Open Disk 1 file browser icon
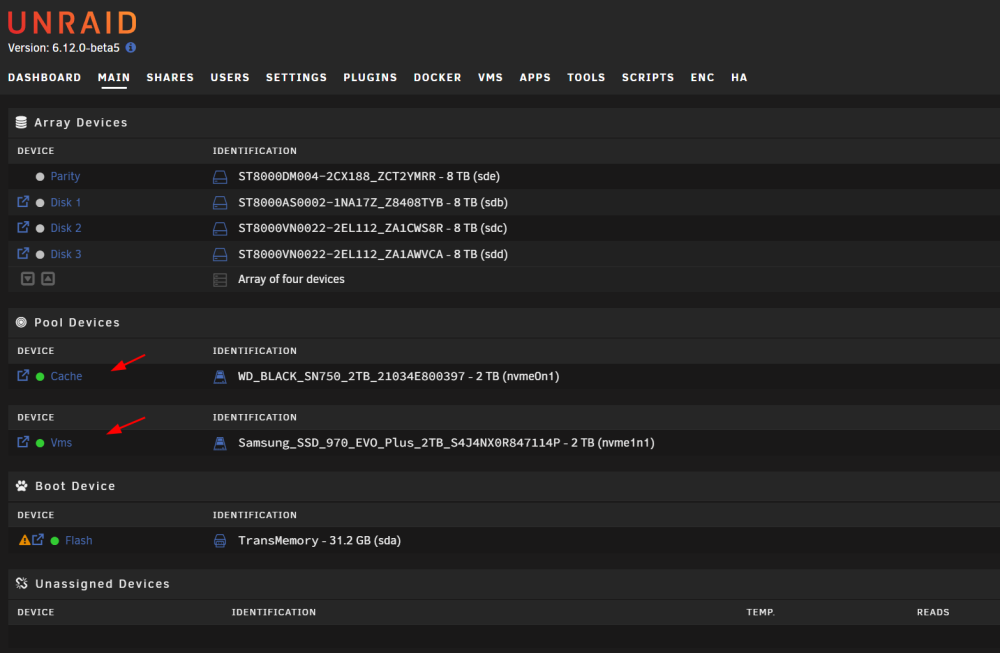This screenshot has height=653, width=1000. pos(23,202)
